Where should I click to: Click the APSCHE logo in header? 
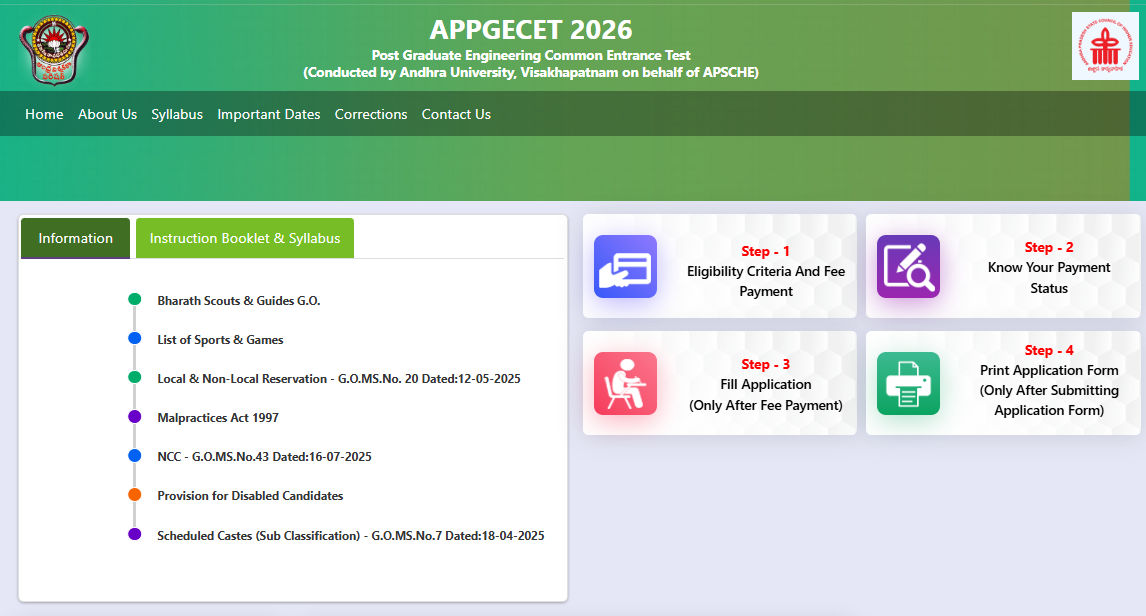(x=1104, y=46)
